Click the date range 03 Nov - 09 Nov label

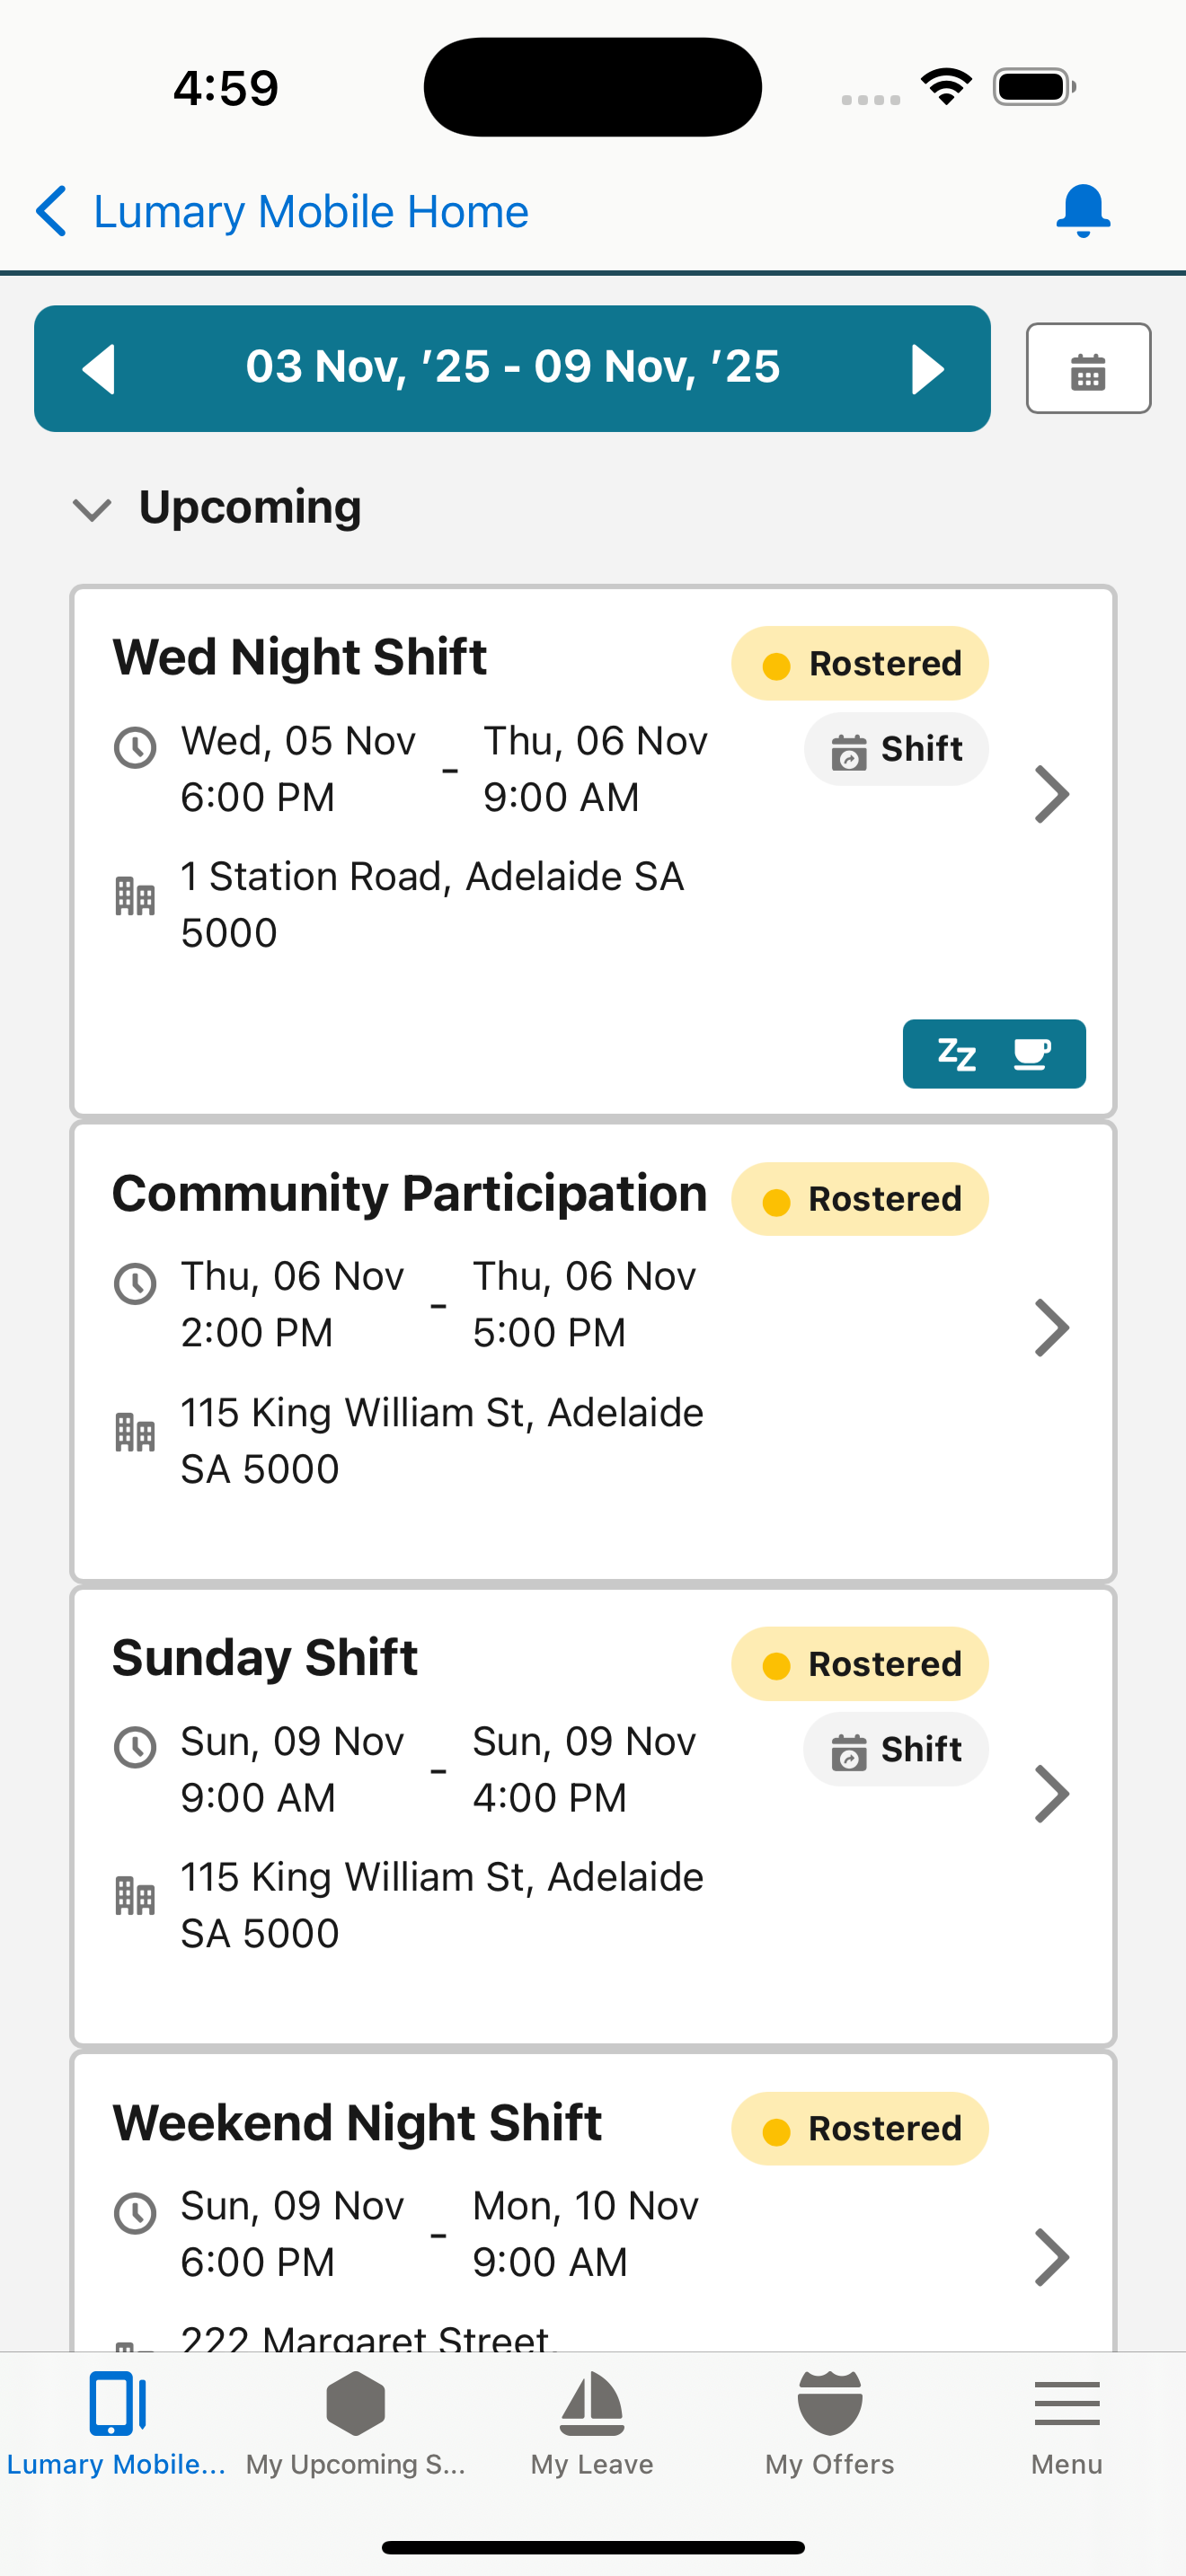pyautogui.click(x=512, y=367)
